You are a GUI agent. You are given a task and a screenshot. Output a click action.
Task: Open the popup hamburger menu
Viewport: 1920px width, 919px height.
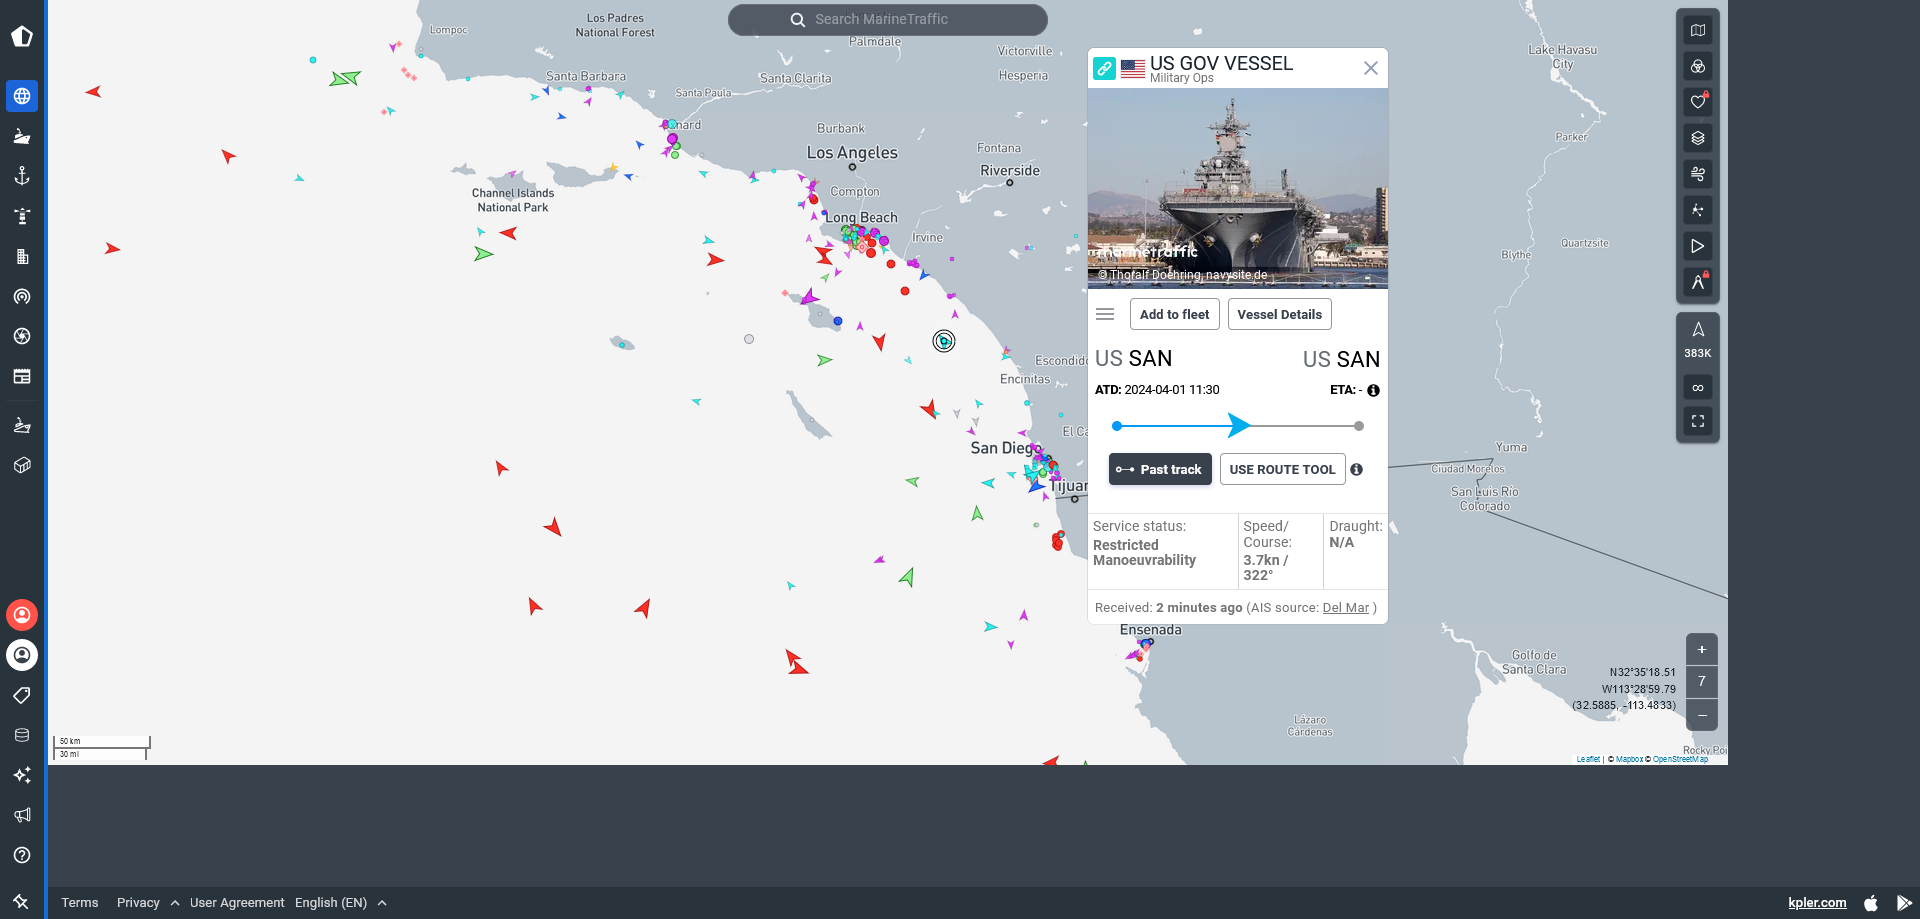tap(1105, 314)
